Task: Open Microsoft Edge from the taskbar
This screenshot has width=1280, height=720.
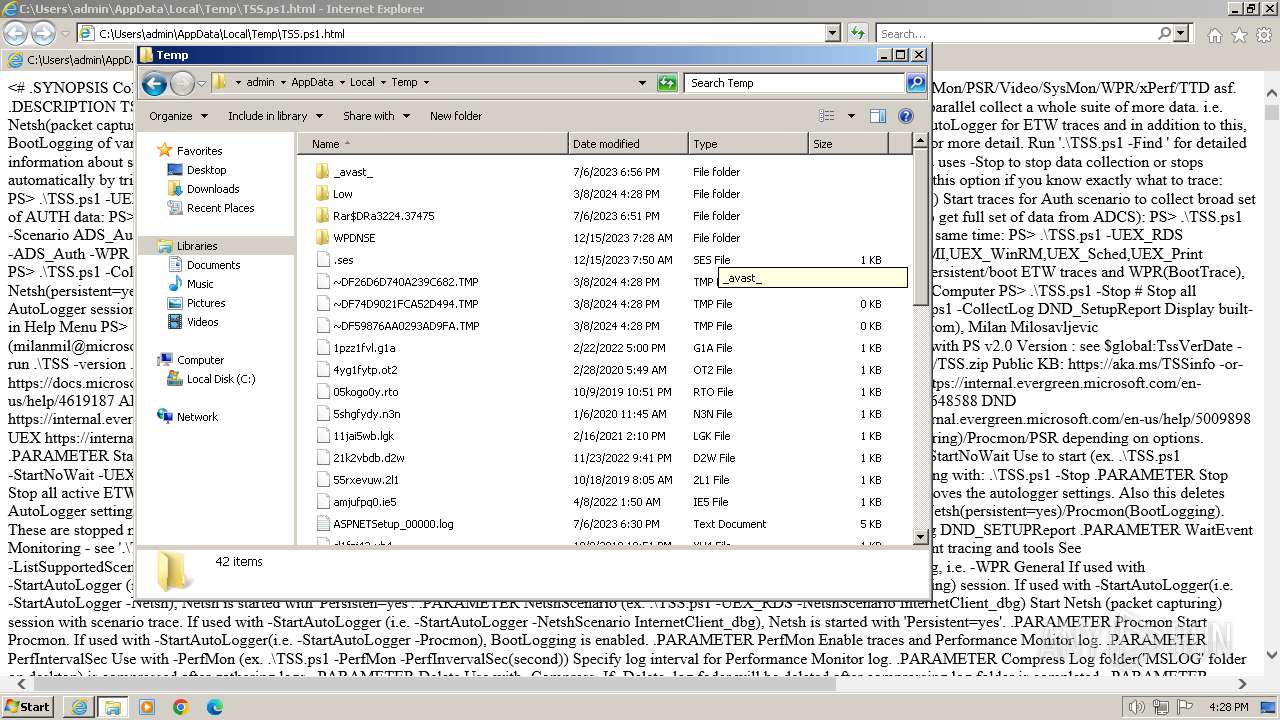Action: tap(215, 706)
